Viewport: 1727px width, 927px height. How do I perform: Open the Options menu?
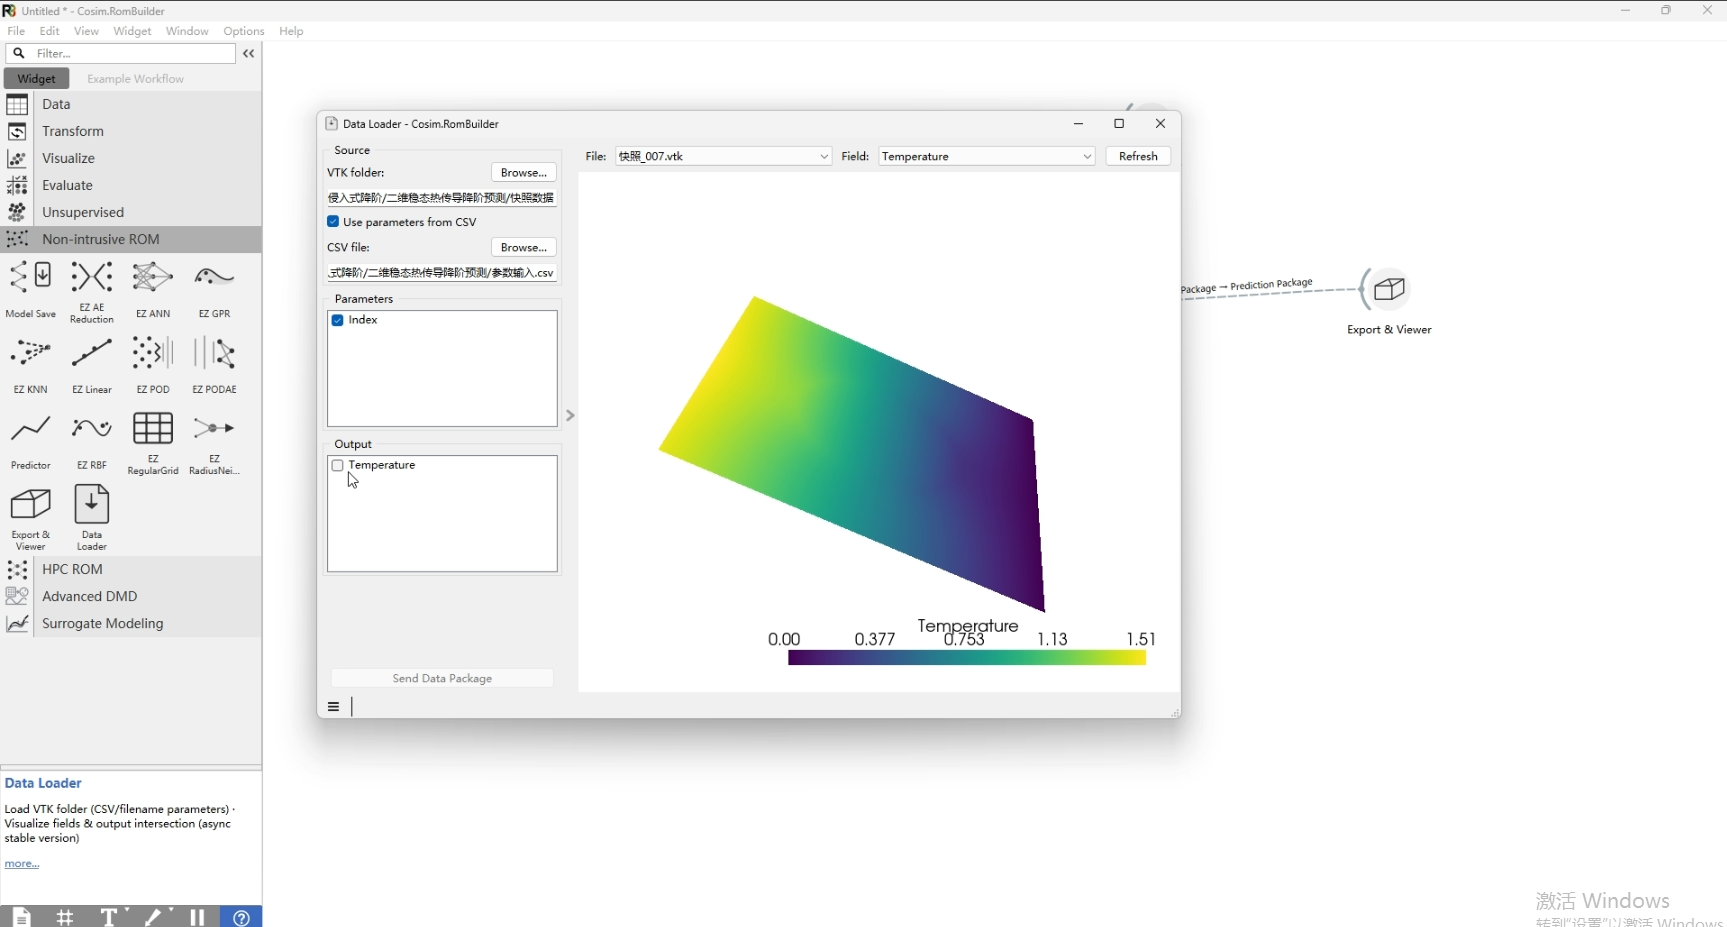click(x=244, y=31)
